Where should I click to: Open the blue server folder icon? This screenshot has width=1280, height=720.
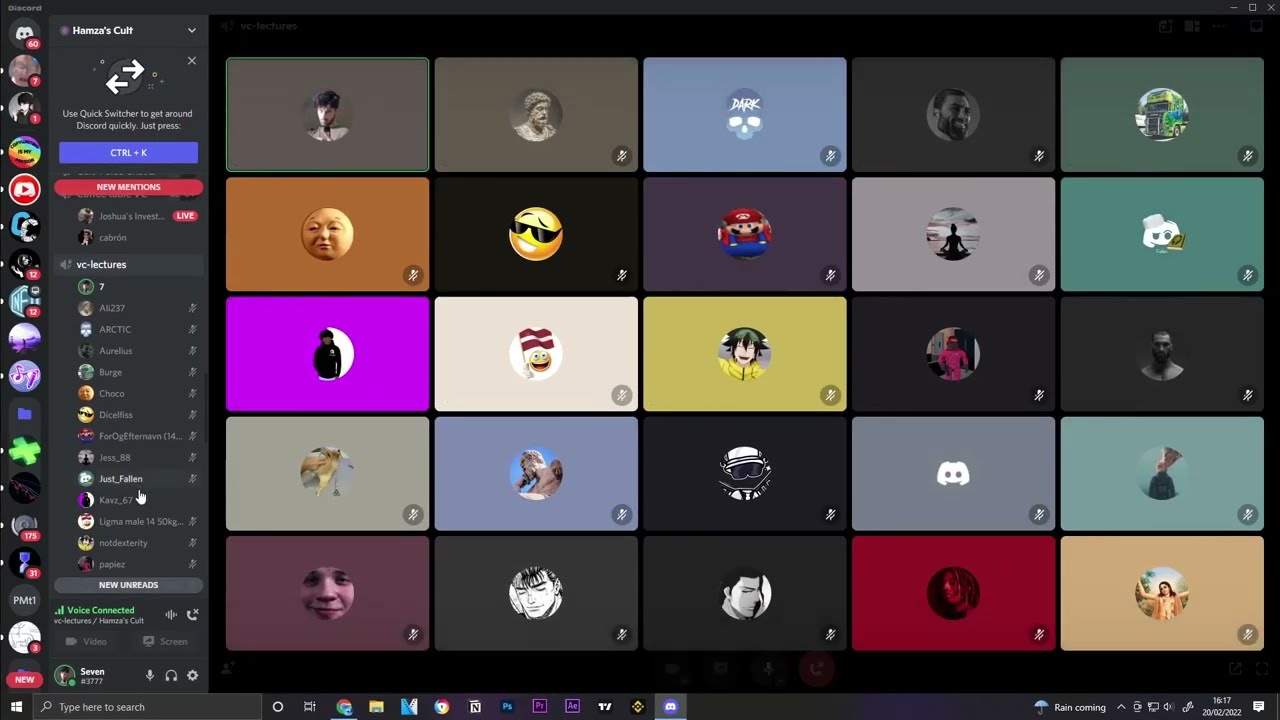[25, 414]
